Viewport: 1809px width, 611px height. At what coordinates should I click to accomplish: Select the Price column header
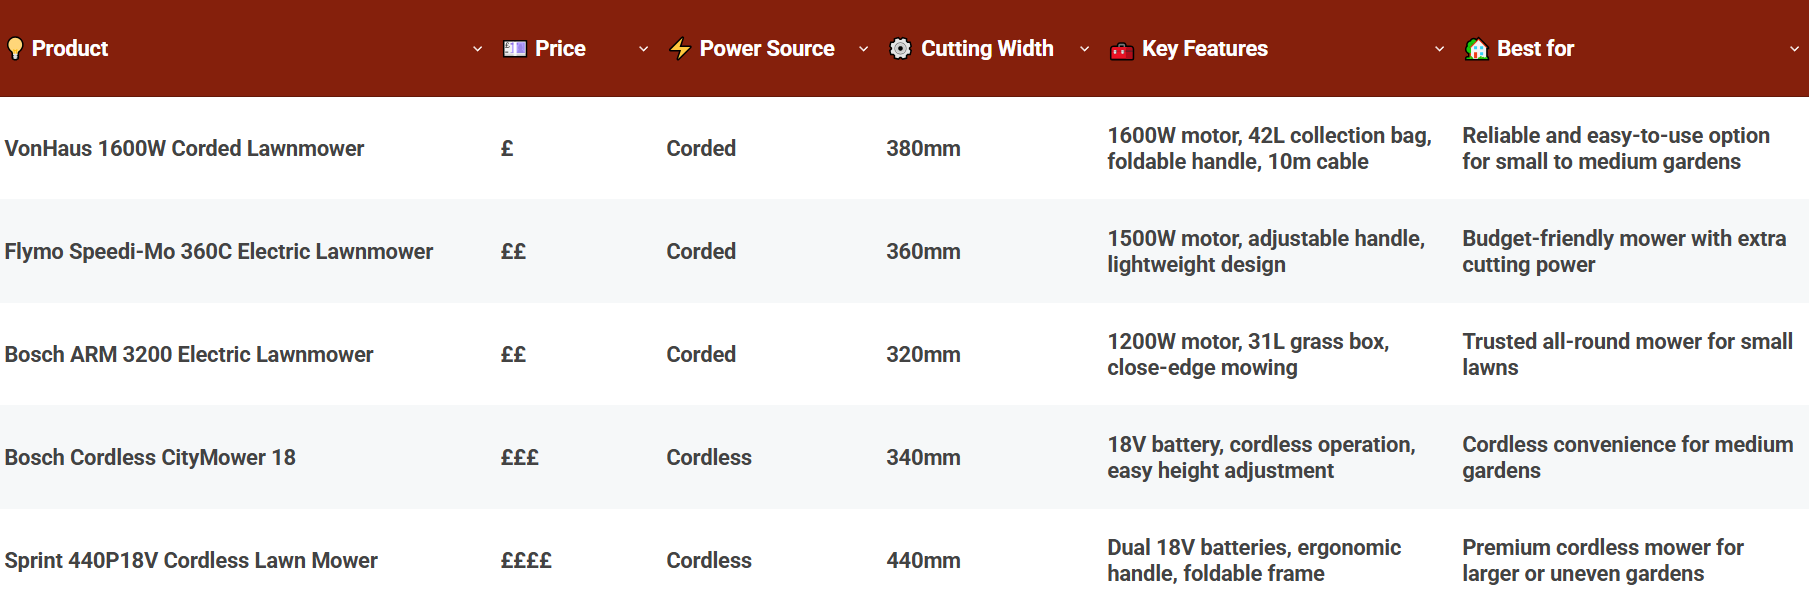coord(560,49)
